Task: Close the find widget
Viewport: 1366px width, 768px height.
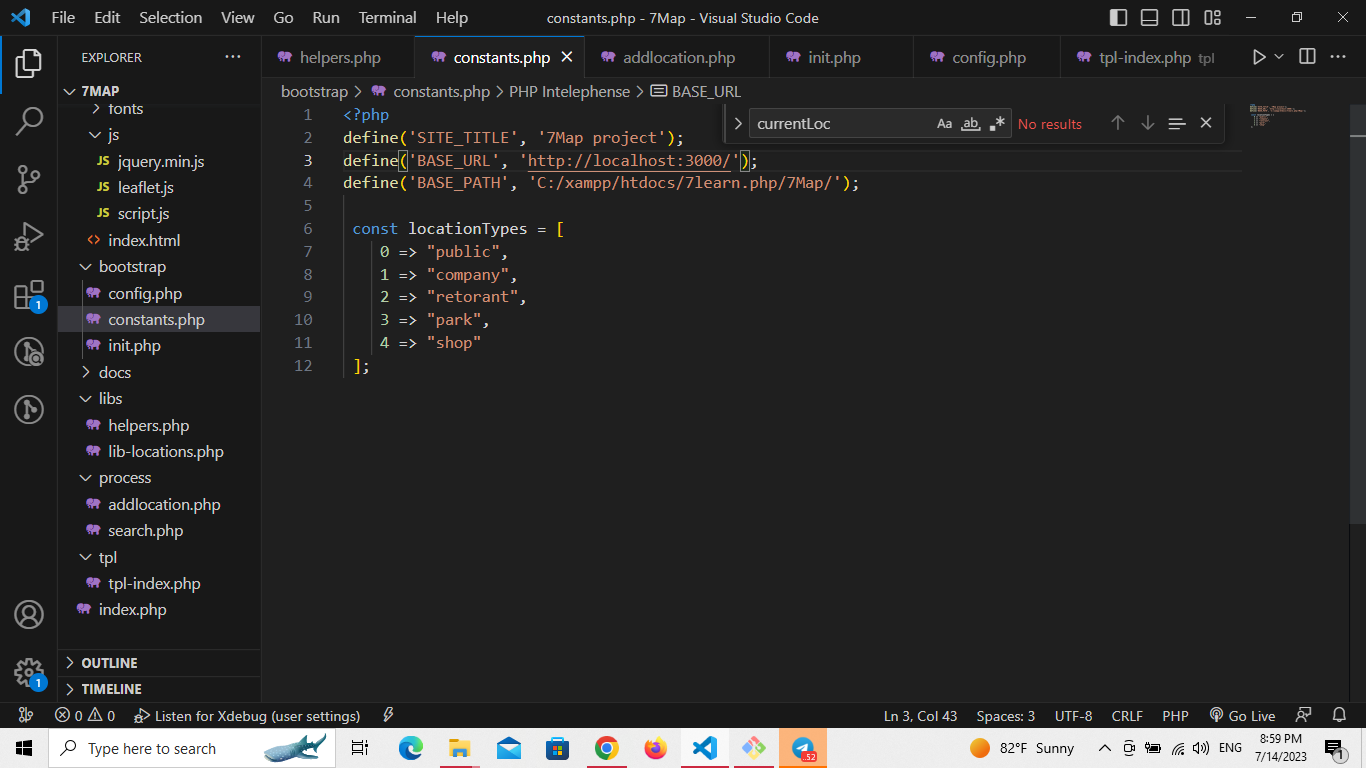Action: coord(1206,123)
